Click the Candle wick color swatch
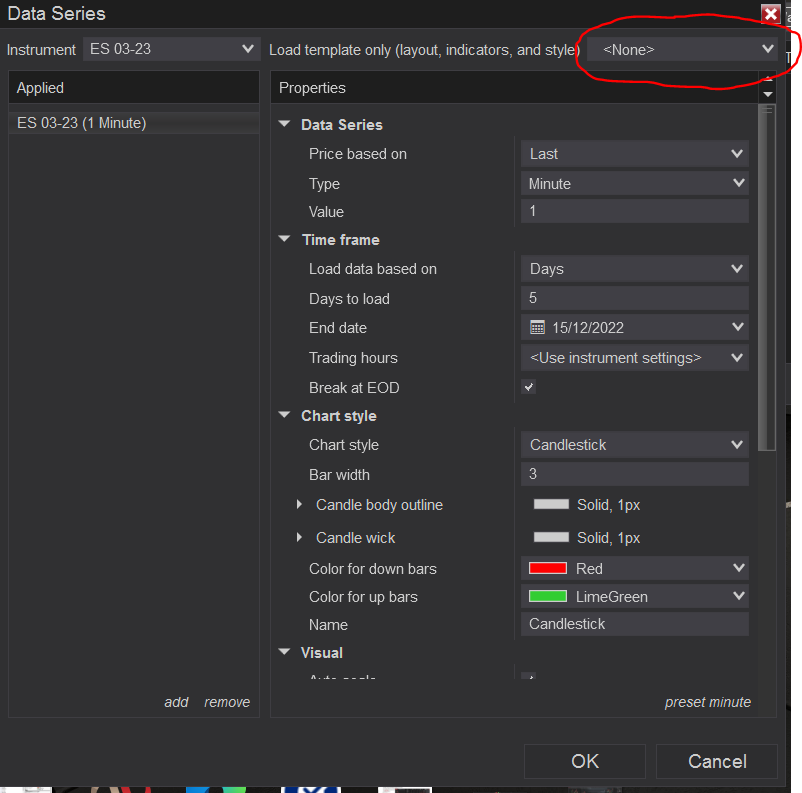The image size is (802, 793). click(x=551, y=537)
